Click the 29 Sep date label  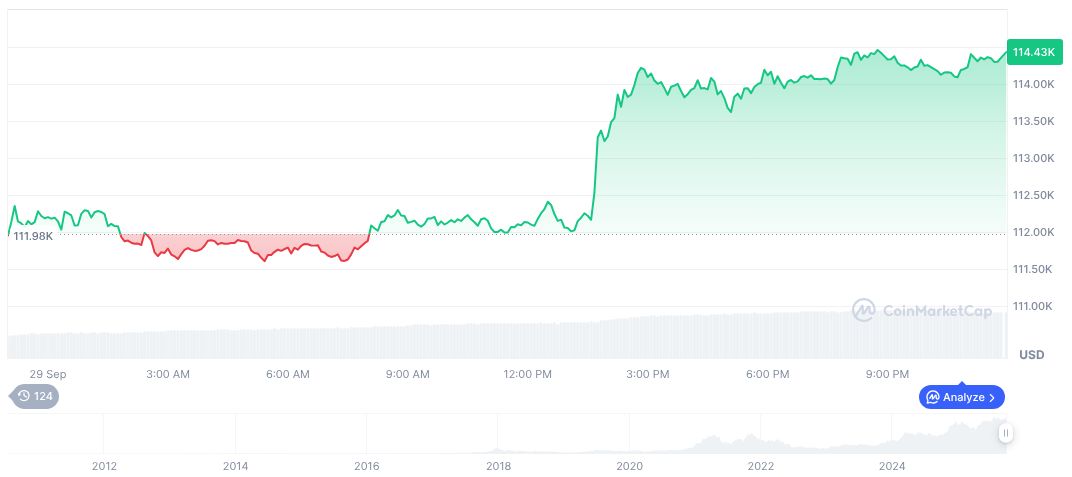click(50, 374)
